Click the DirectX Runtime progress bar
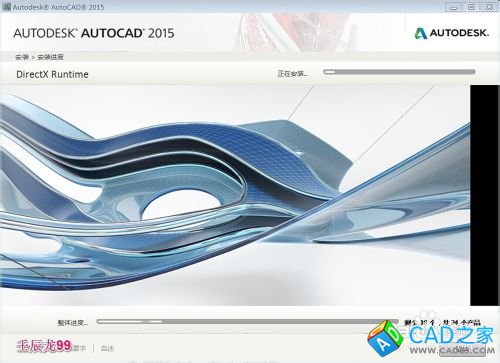 click(x=399, y=72)
